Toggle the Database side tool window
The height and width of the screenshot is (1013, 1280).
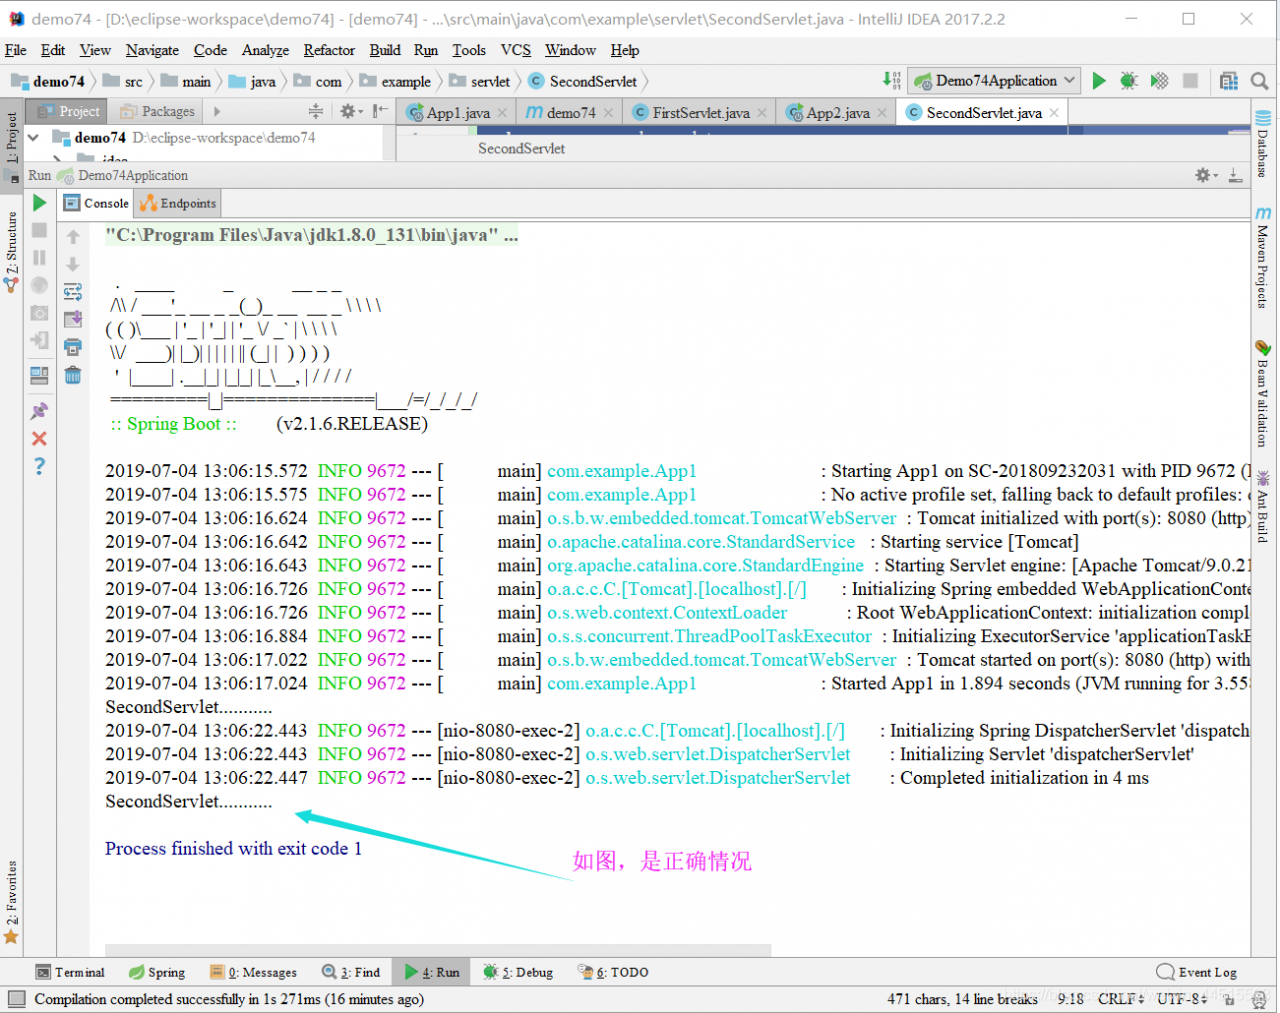click(x=1263, y=143)
